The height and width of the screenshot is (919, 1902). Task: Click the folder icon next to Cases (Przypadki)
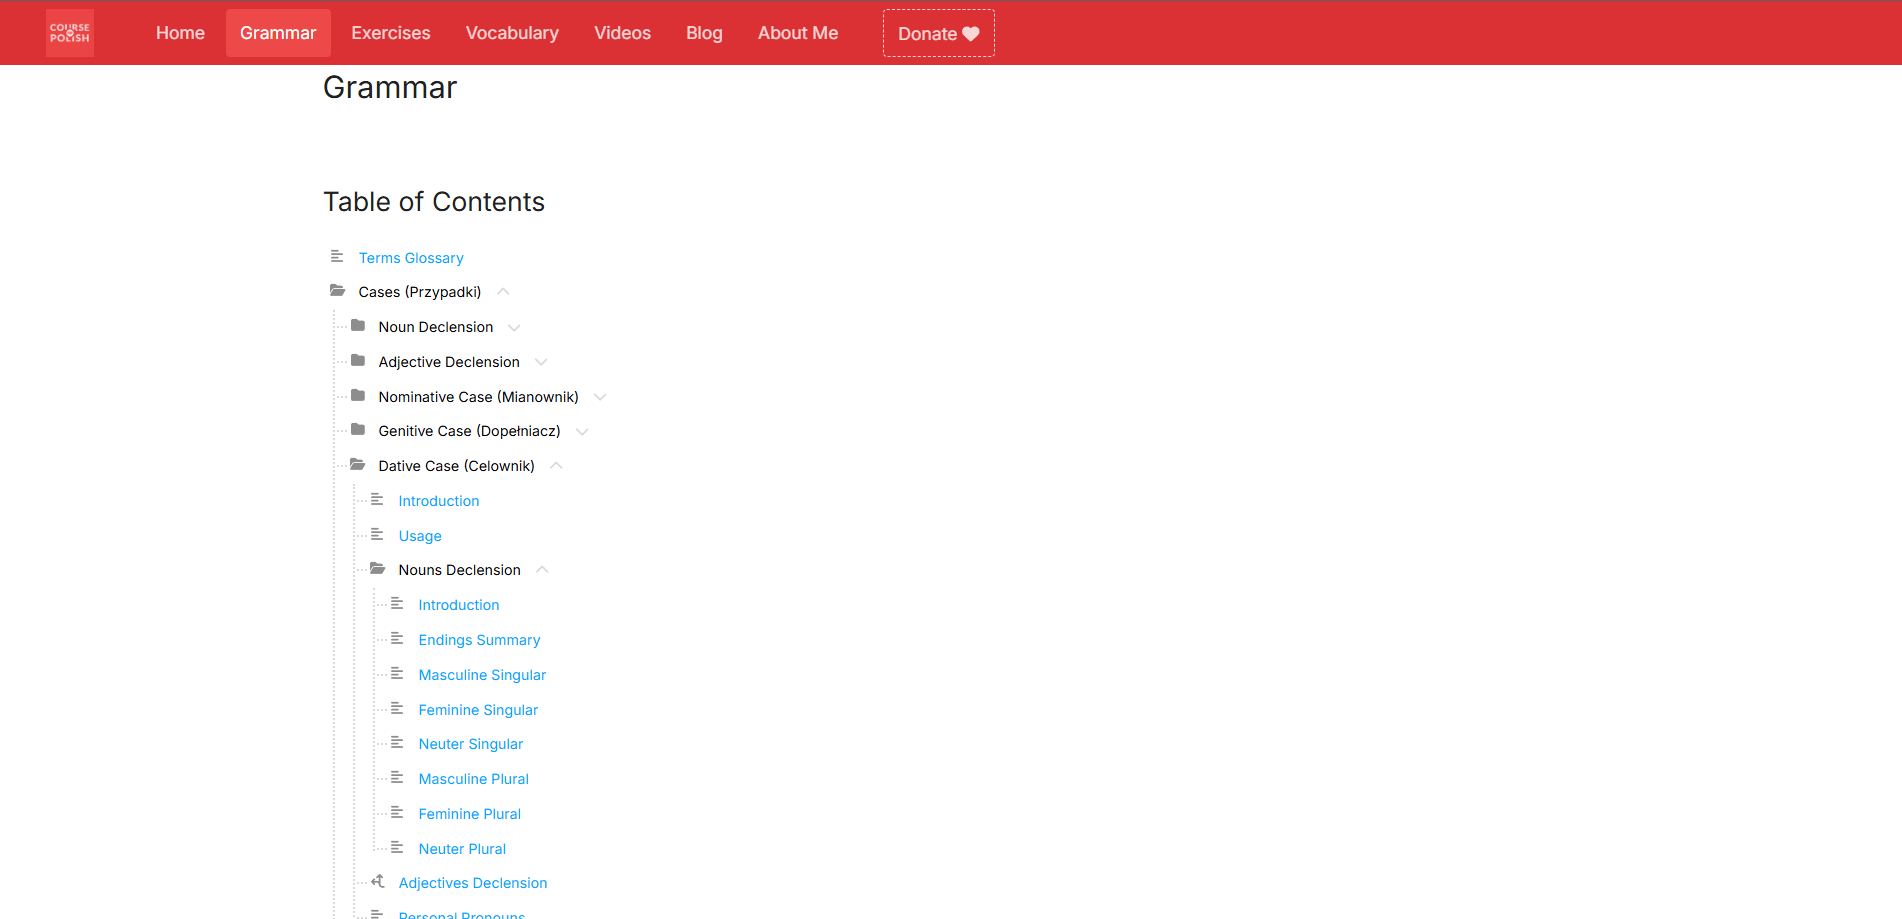[x=337, y=290]
